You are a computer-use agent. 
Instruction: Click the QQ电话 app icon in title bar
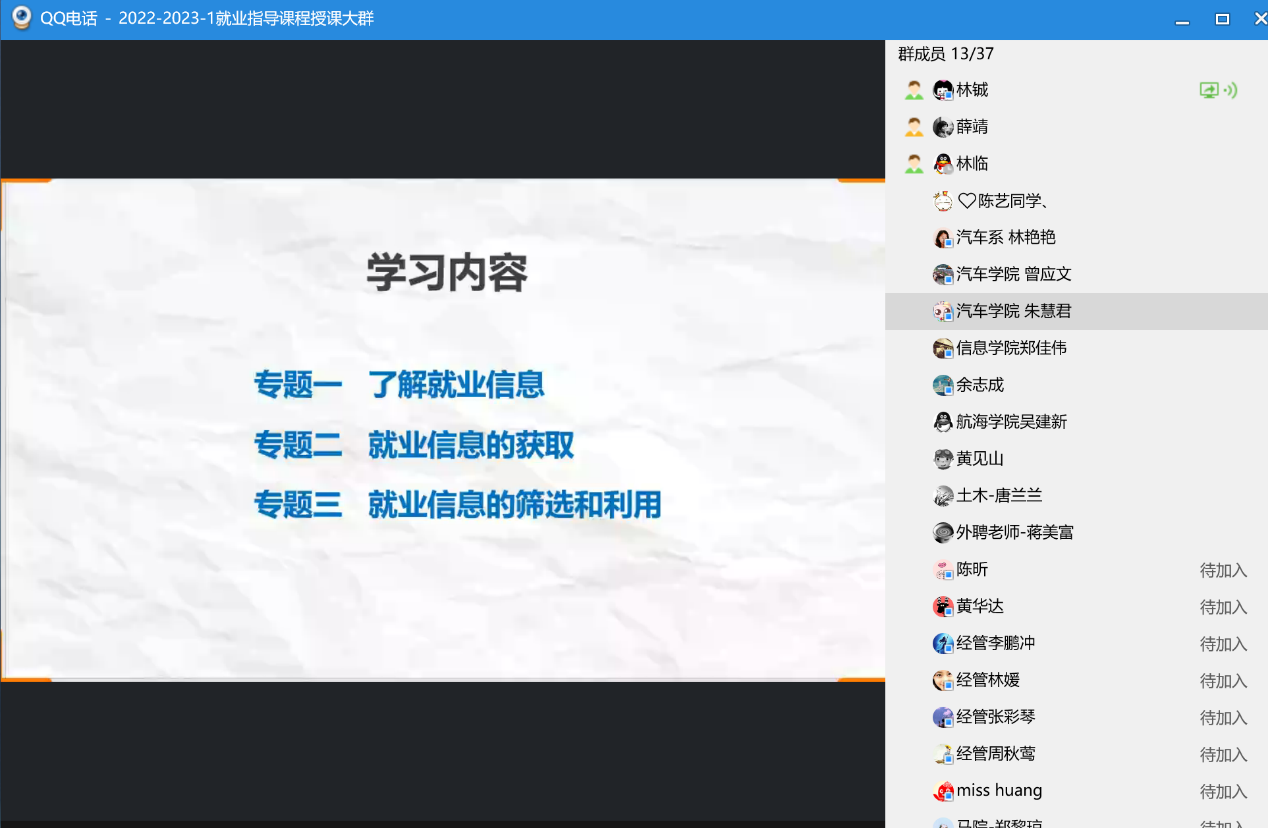coord(21,18)
